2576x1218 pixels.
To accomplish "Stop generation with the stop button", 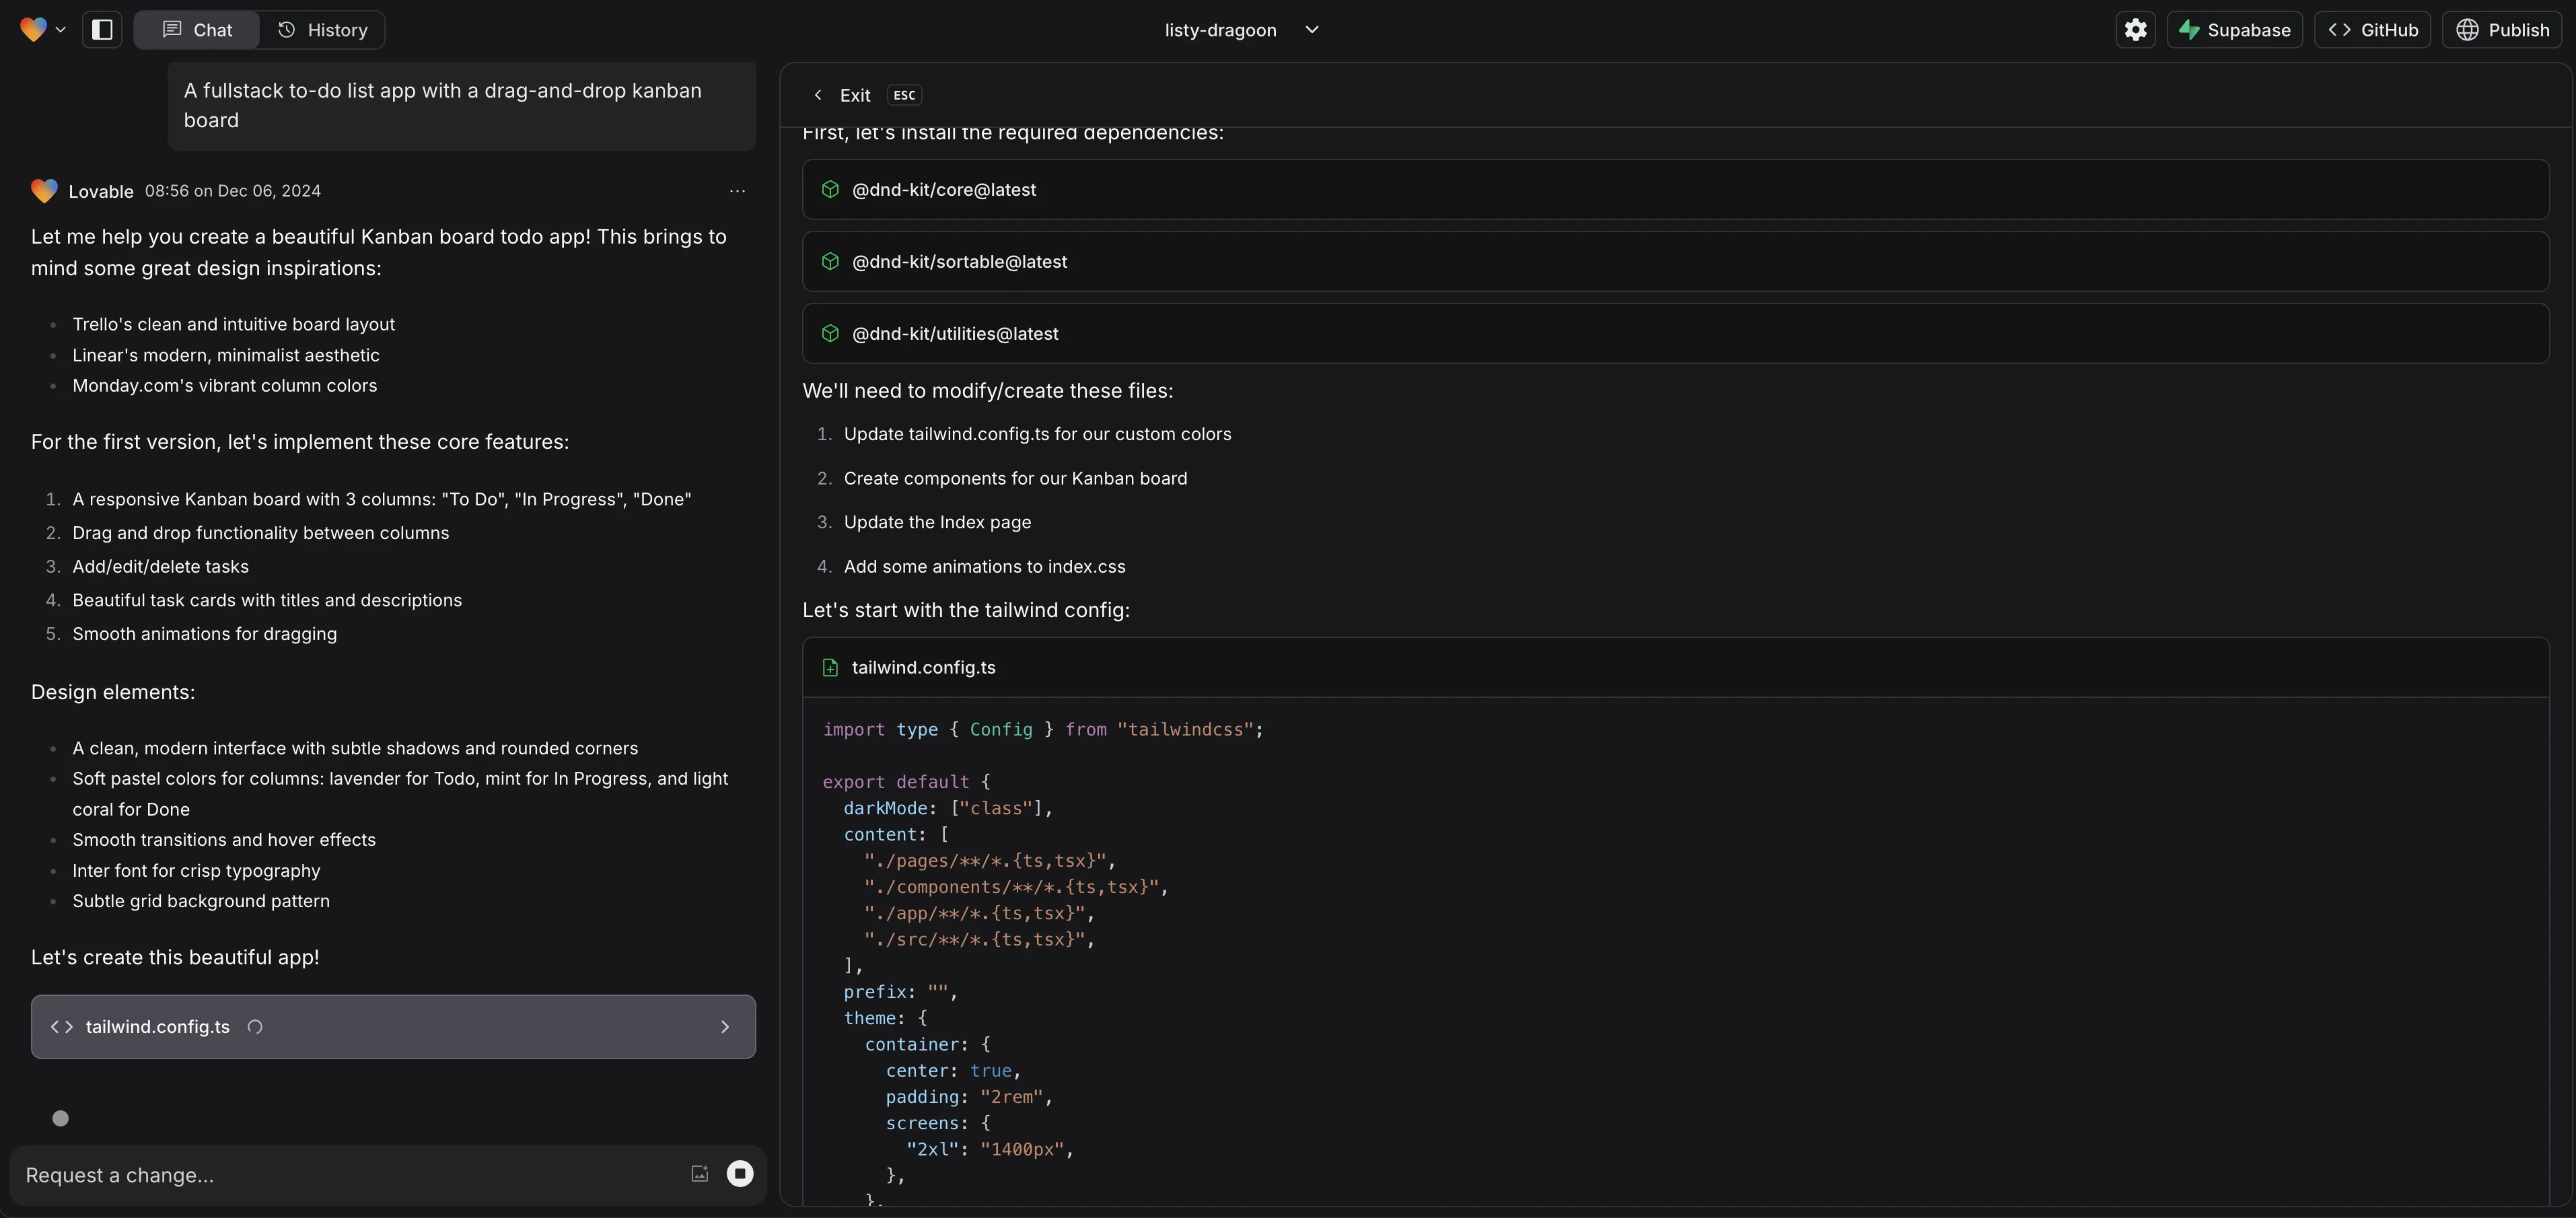I will (740, 1174).
